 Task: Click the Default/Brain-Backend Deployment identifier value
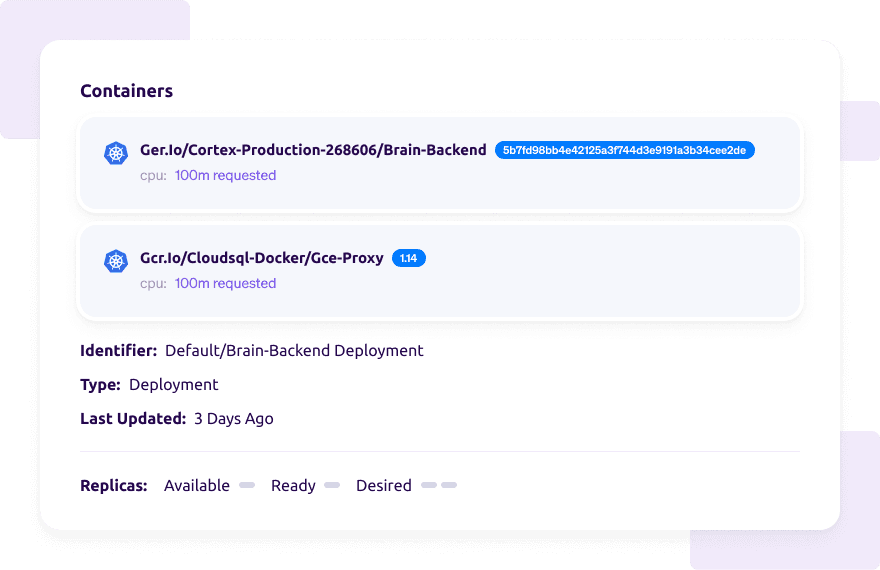294,351
